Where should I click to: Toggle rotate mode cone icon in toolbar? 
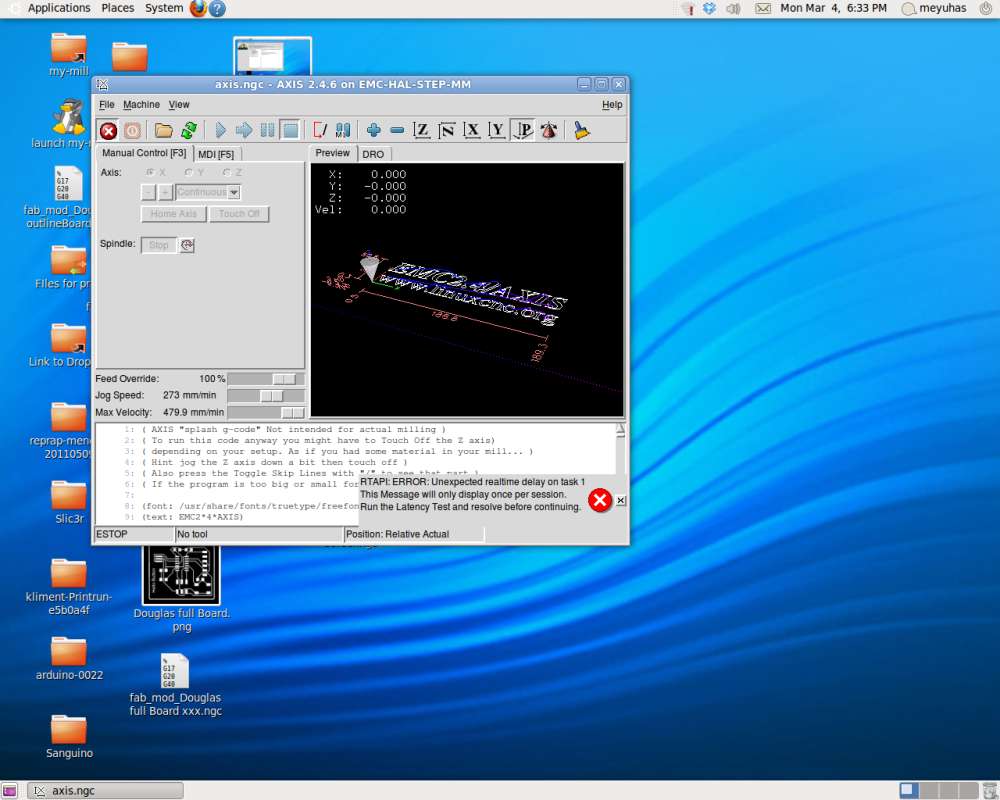click(548, 131)
